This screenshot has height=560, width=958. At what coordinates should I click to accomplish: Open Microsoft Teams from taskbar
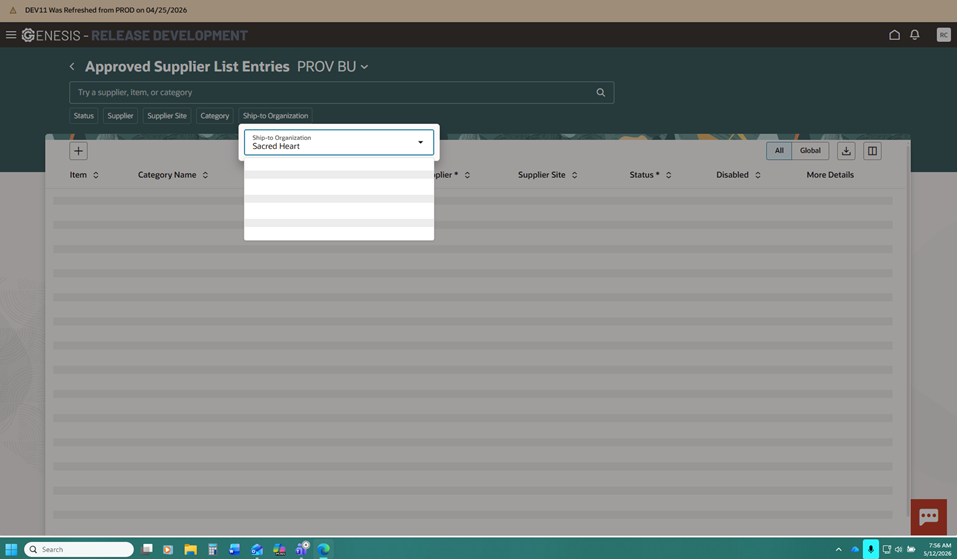(x=301, y=550)
